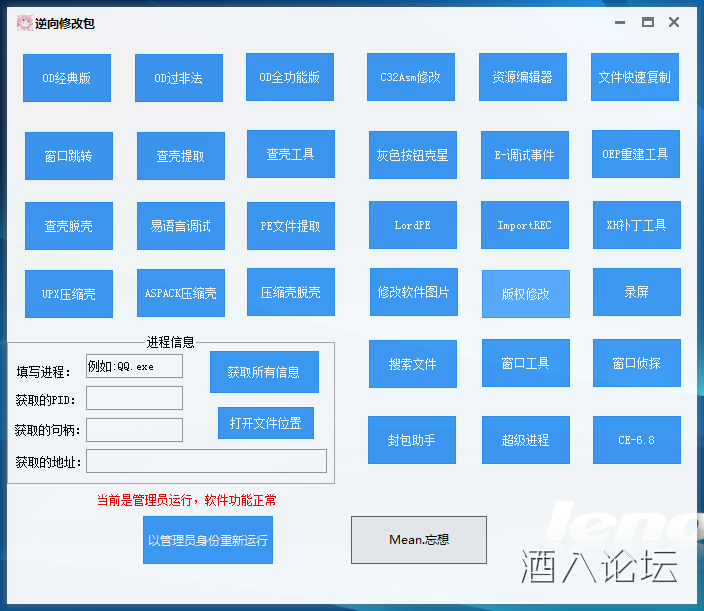The image size is (704, 611).
Task: Click 以管理员身份重新运行 button
Action: pos(207,540)
